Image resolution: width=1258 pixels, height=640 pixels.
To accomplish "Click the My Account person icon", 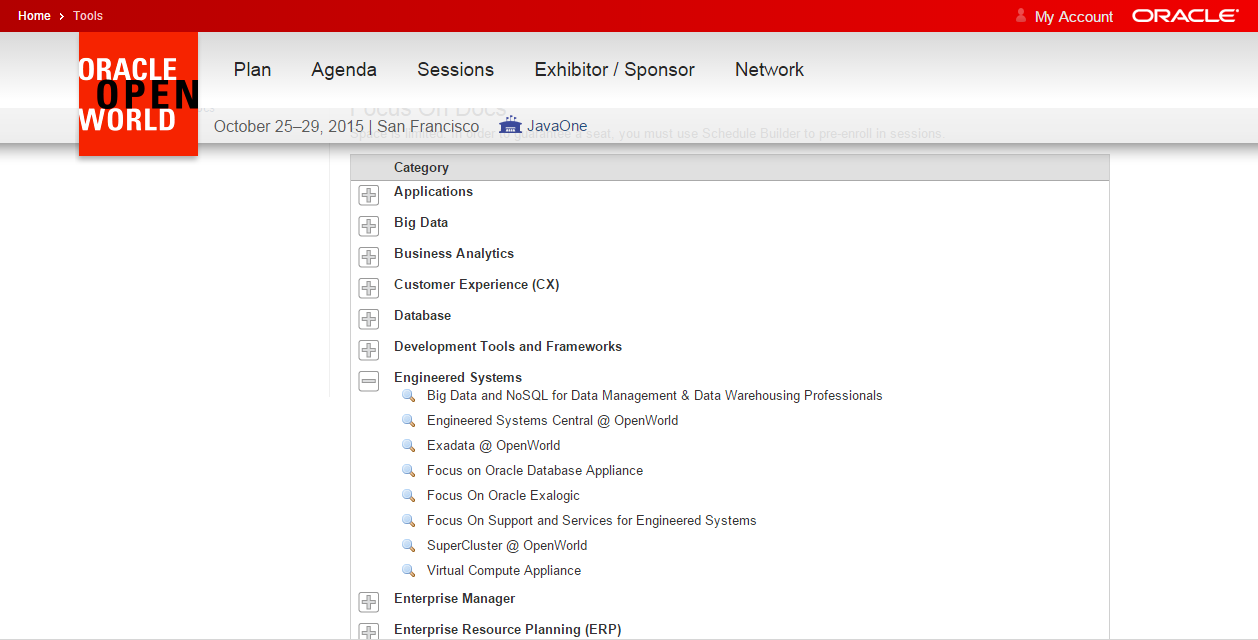I will coord(1021,15).
